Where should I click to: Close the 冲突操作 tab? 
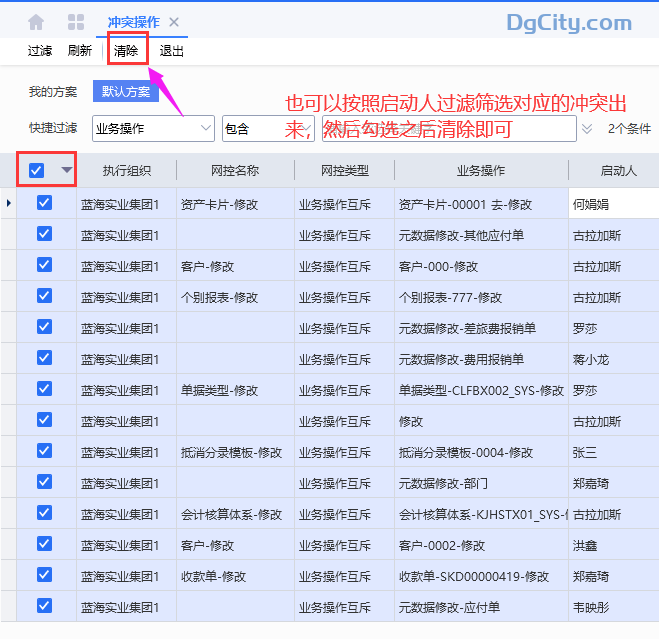coord(174,22)
